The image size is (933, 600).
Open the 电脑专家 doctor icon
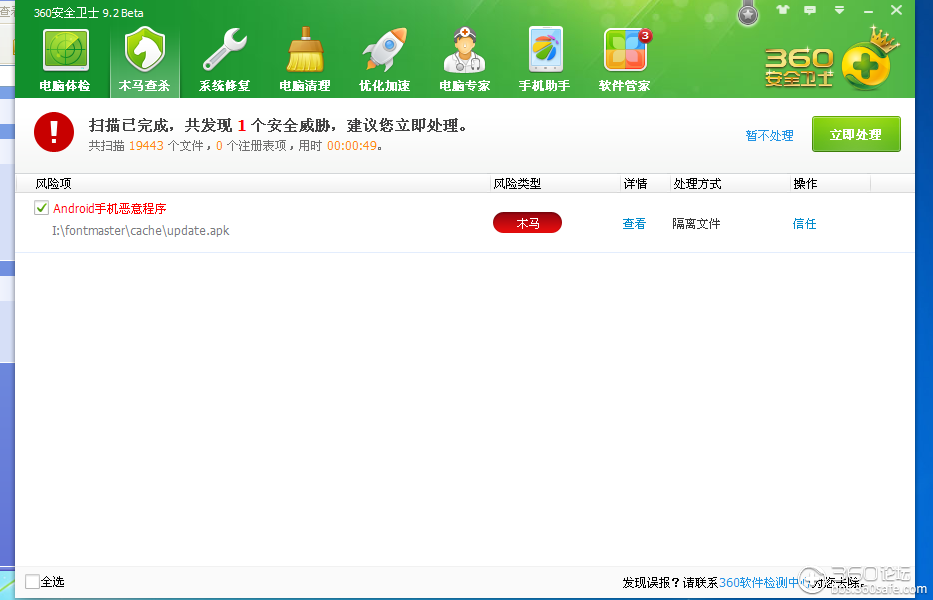pos(465,61)
